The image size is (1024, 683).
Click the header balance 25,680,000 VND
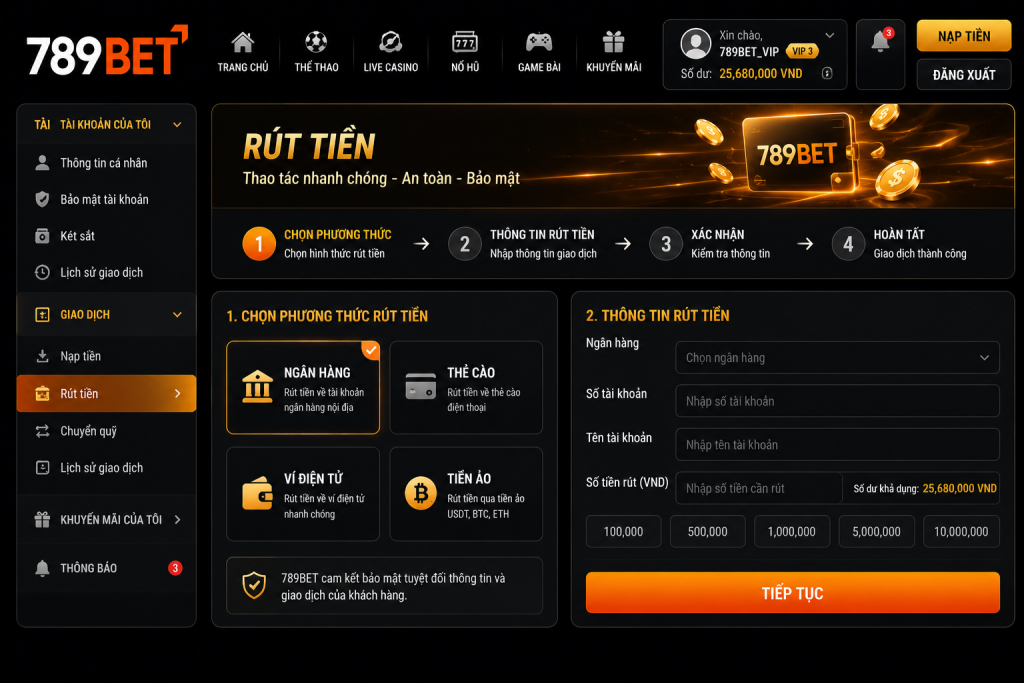761,74
